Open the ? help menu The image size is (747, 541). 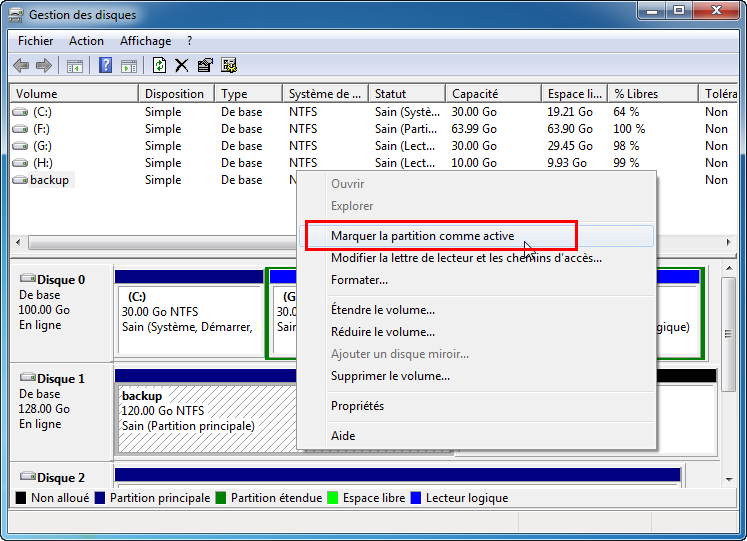pyautogui.click(x=190, y=41)
